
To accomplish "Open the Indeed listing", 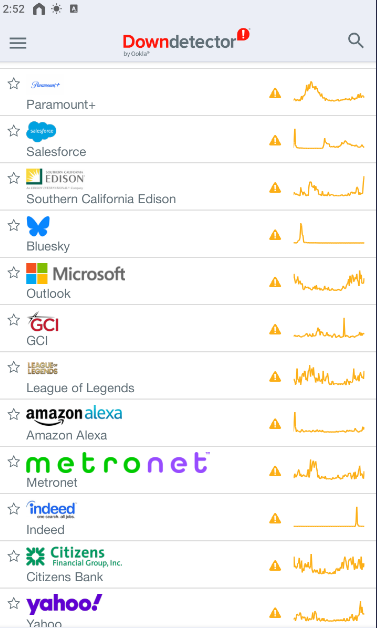I will coord(188,517).
